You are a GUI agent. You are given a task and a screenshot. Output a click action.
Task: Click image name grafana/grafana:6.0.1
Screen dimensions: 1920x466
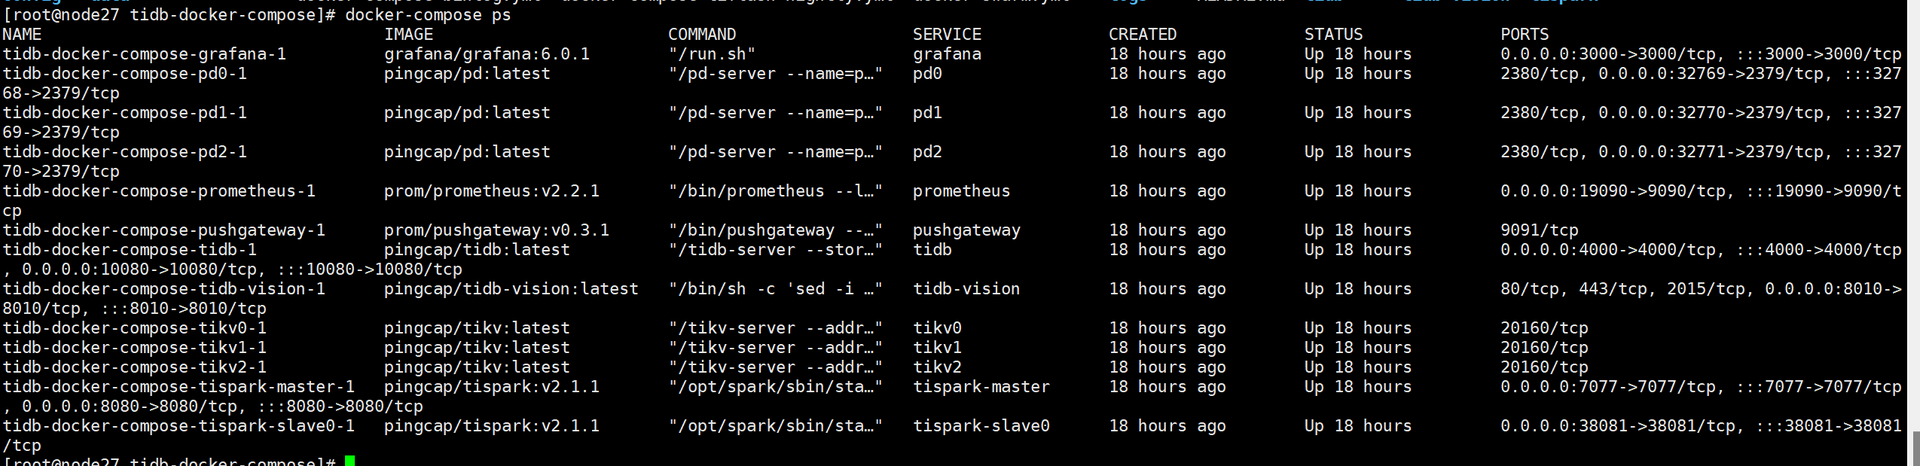(487, 54)
